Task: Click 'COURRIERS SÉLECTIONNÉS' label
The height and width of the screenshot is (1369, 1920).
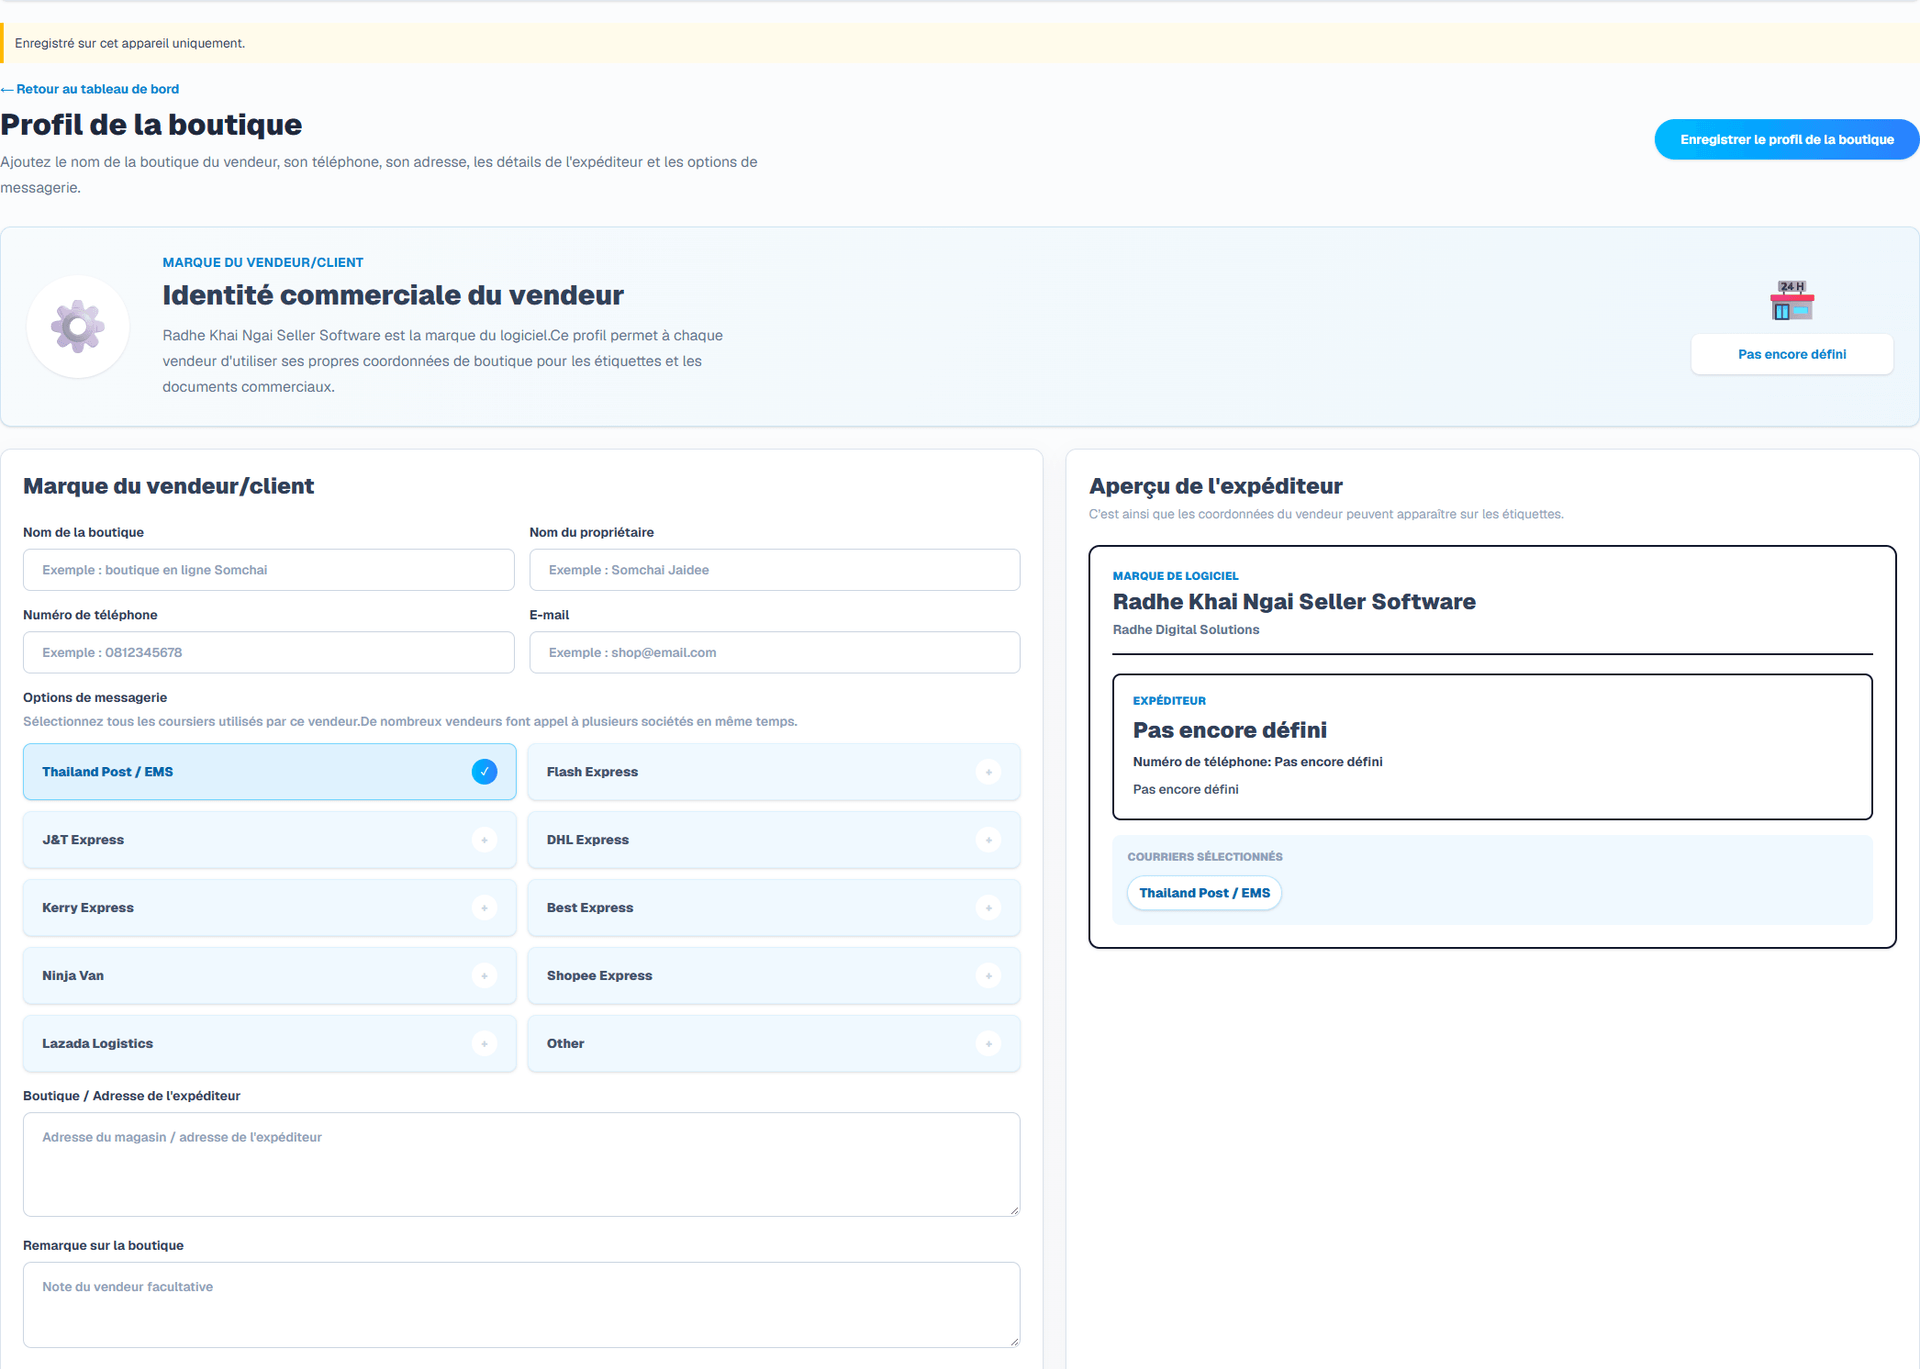Action: (1204, 857)
